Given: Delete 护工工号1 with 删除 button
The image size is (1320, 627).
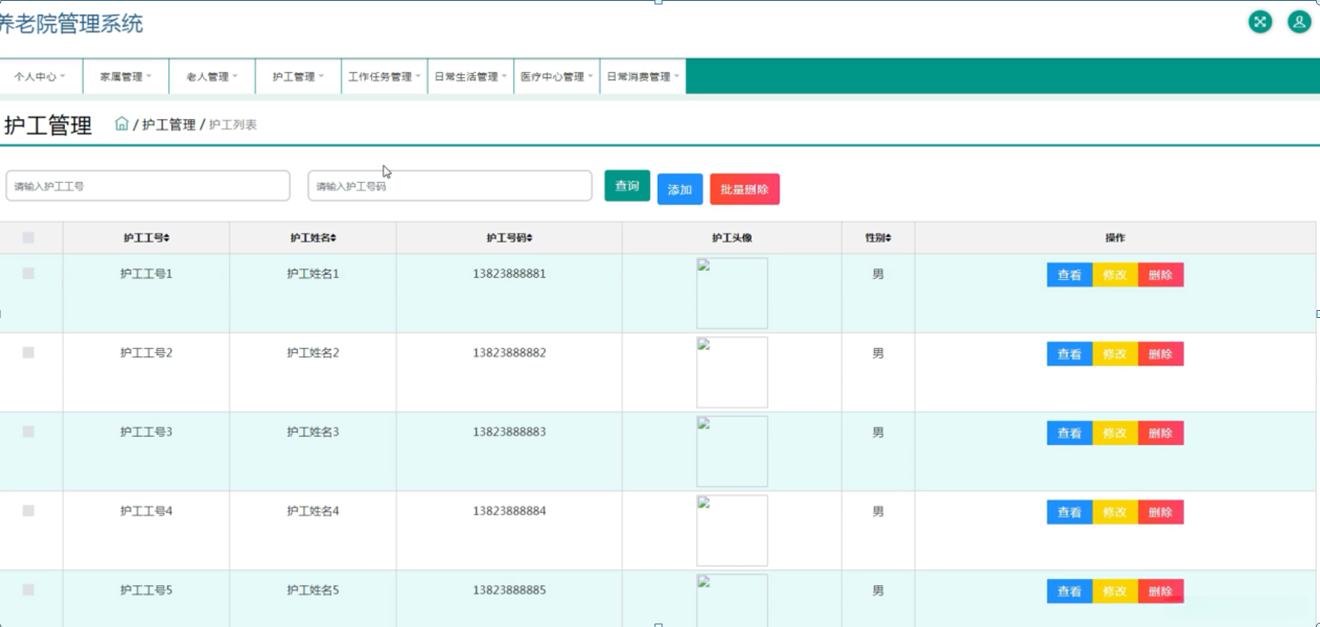Looking at the screenshot, I should point(1161,275).
